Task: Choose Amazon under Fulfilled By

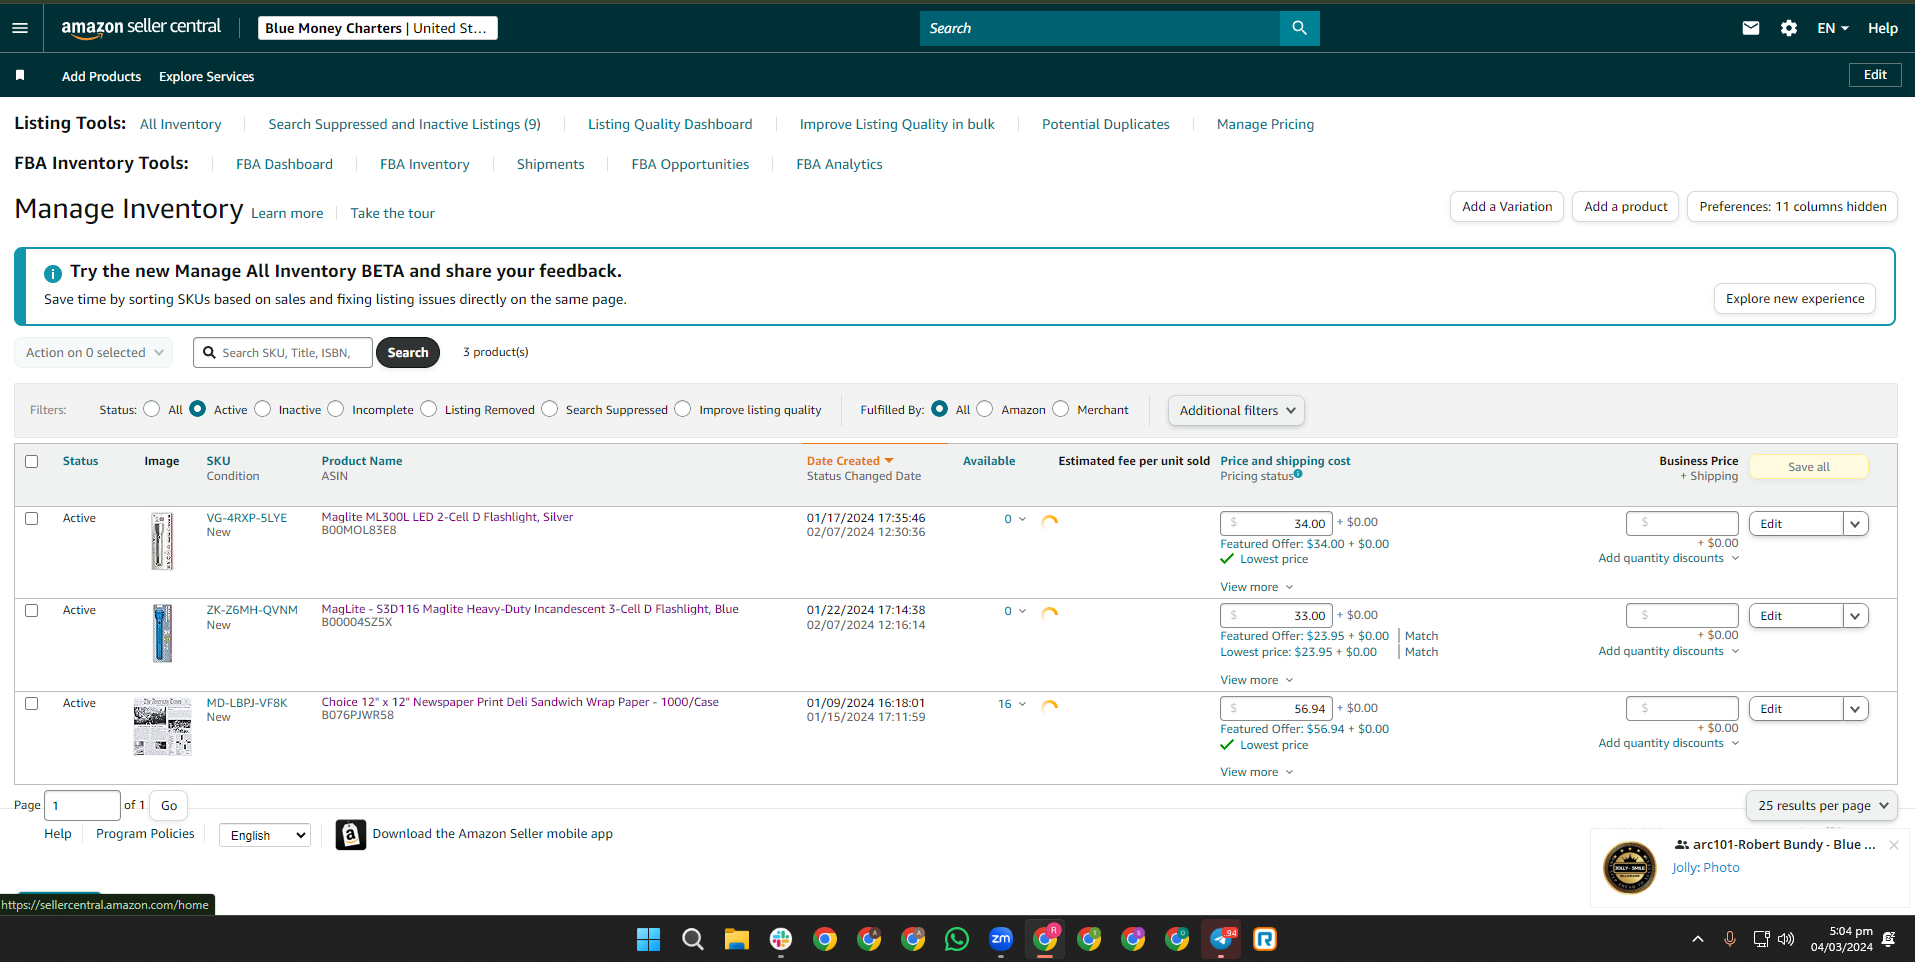Action: click(985, 409)
